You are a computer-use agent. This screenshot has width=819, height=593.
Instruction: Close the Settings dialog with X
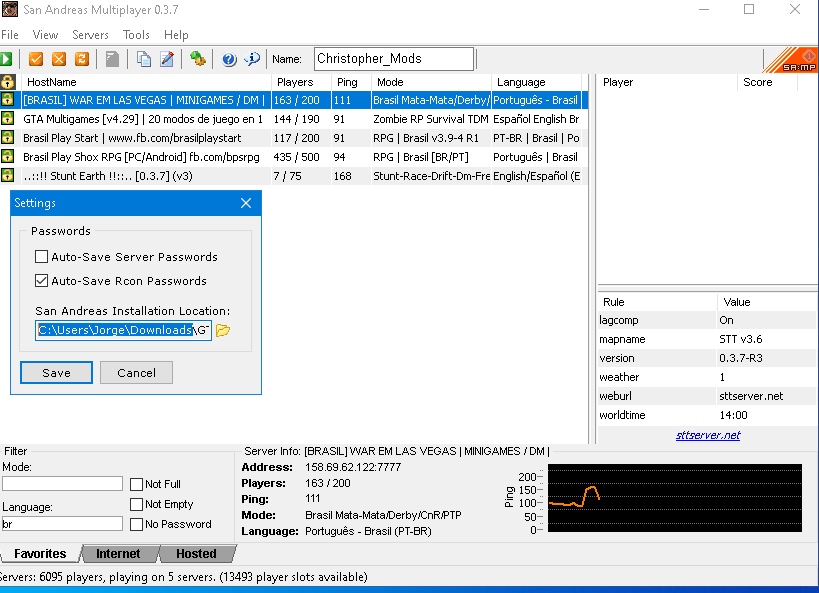pos(246,203)
